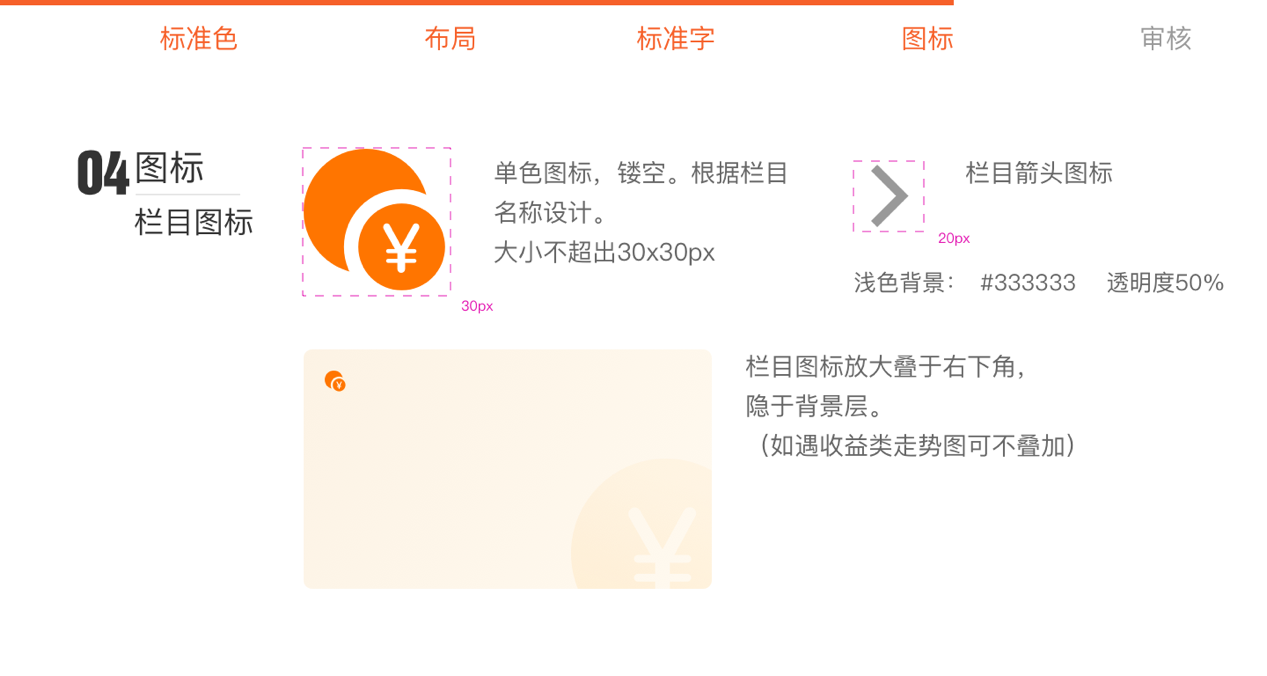Select the 标准字 tab
The width and height of the screenshot is (1267, 676).
pos(676,39)
